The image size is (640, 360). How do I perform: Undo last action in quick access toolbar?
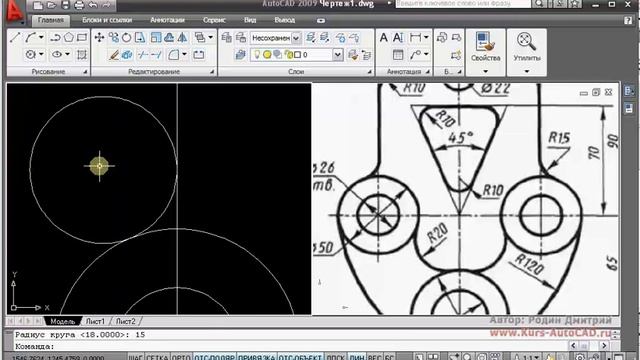[93, 5]
